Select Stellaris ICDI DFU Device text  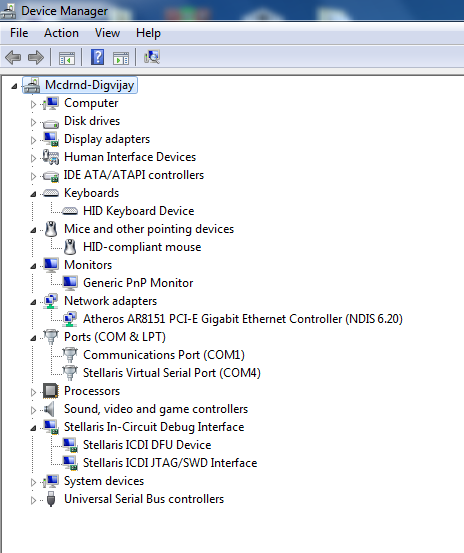pos(147,445)
